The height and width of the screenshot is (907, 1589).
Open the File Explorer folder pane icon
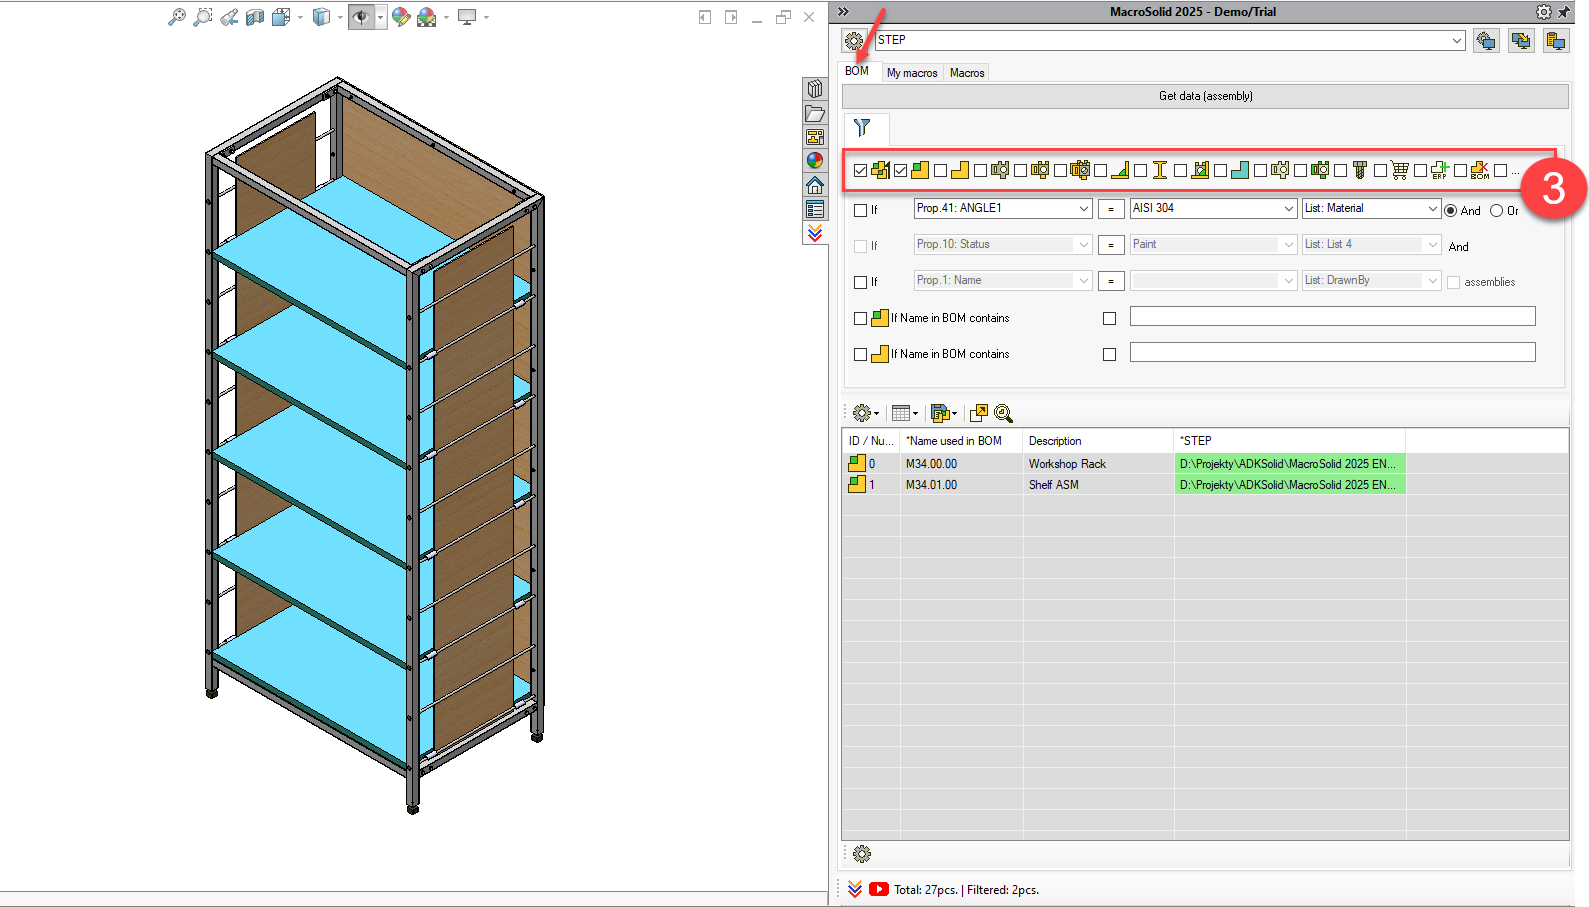pyautogui.click(x=815, y=113)
